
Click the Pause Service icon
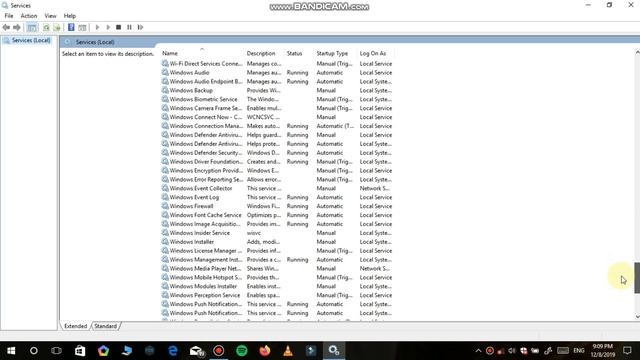click(x=129, y=27)
